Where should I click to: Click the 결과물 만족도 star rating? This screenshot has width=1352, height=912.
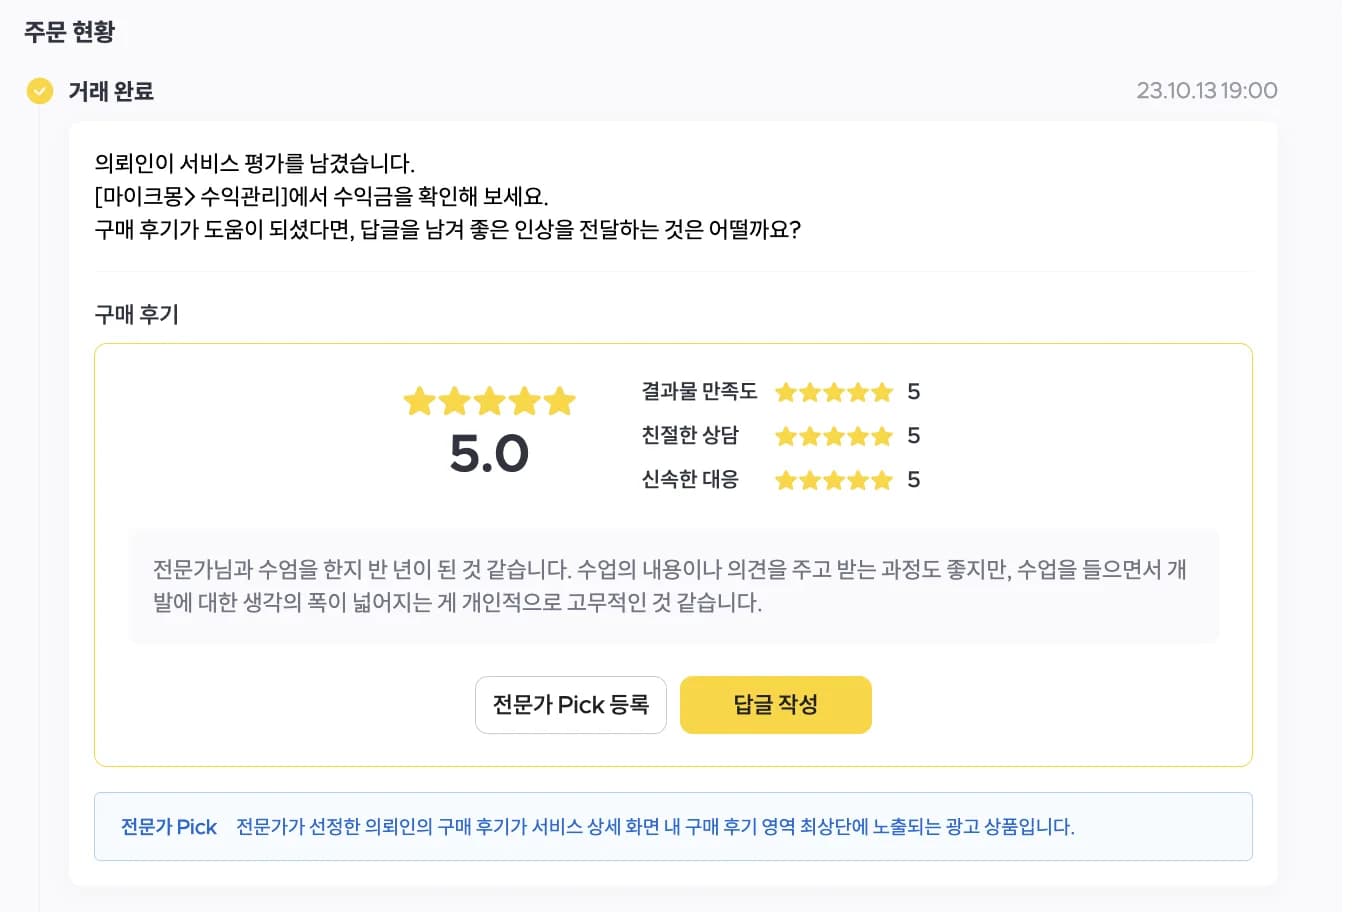coord(834,392)
